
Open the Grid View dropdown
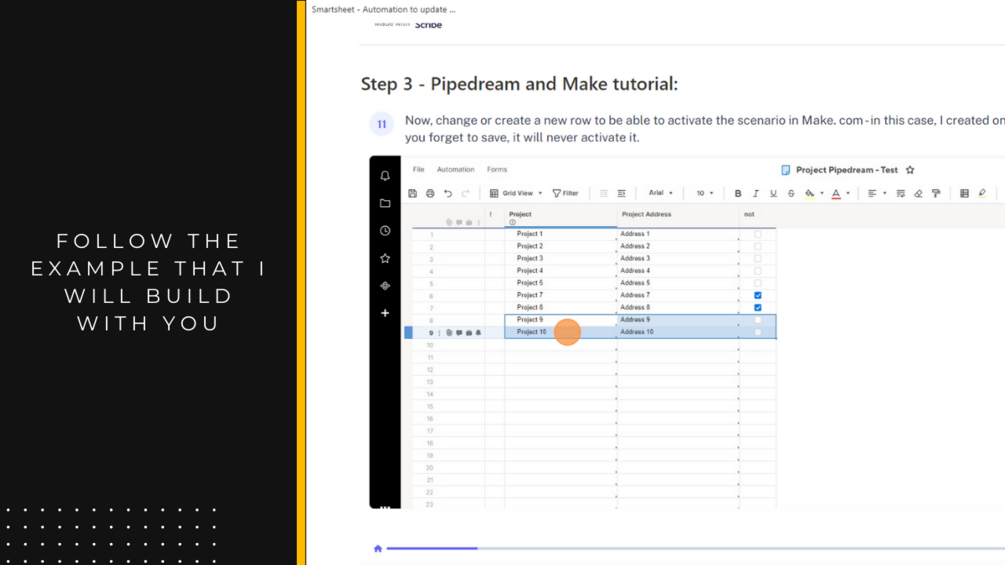tap(516, 193)
